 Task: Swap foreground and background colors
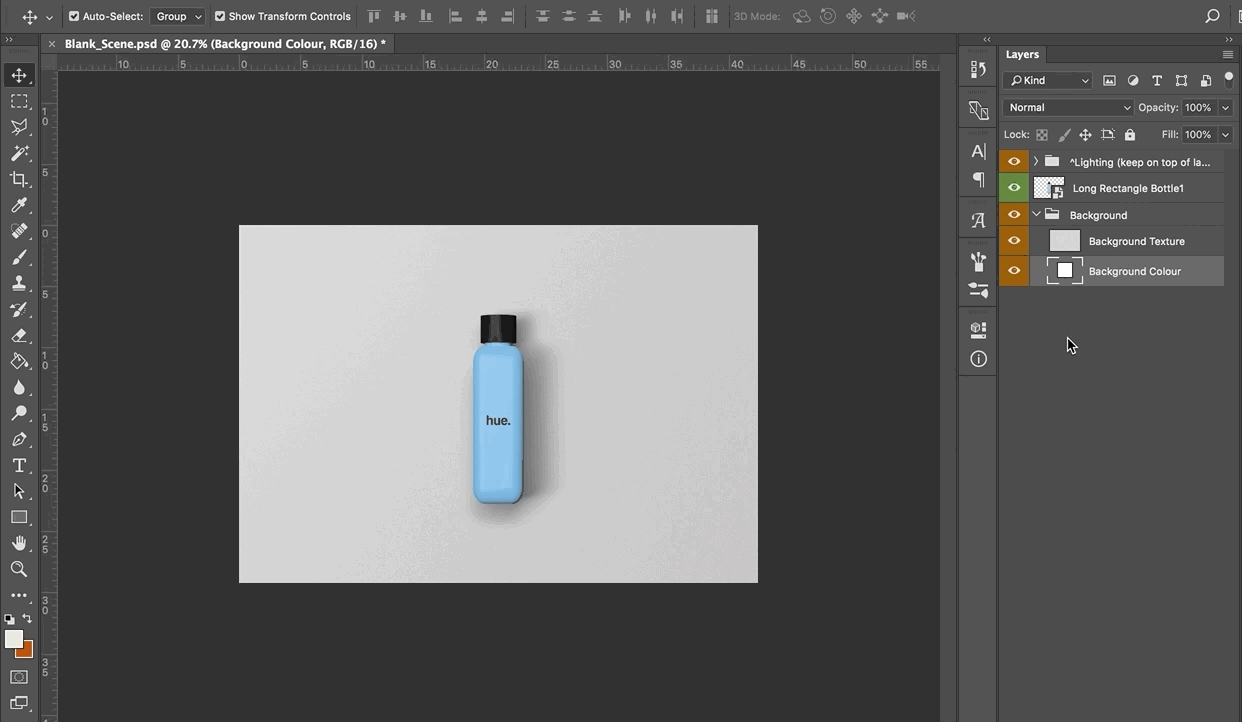click(27, 619)
